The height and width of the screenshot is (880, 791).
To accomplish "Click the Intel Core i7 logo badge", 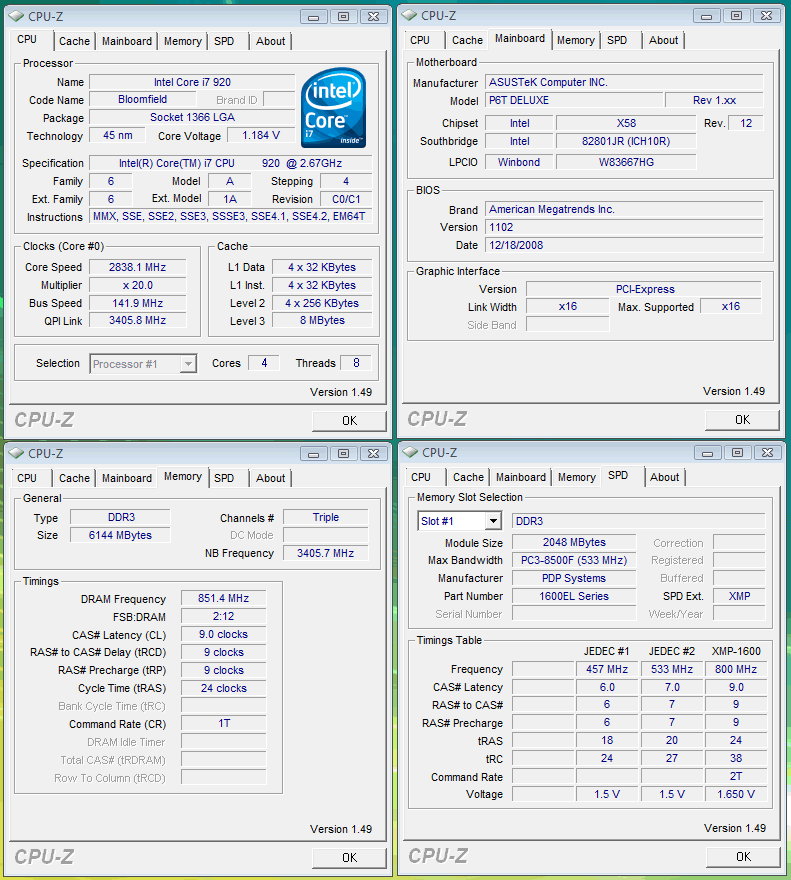I will tap(334, 108).
